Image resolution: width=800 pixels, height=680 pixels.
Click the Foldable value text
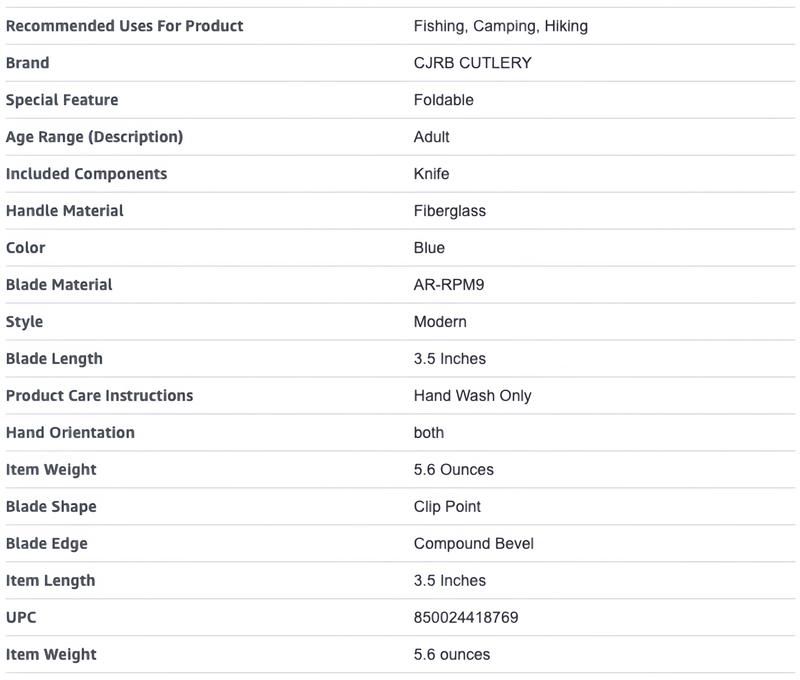click(x=443, y=100)
